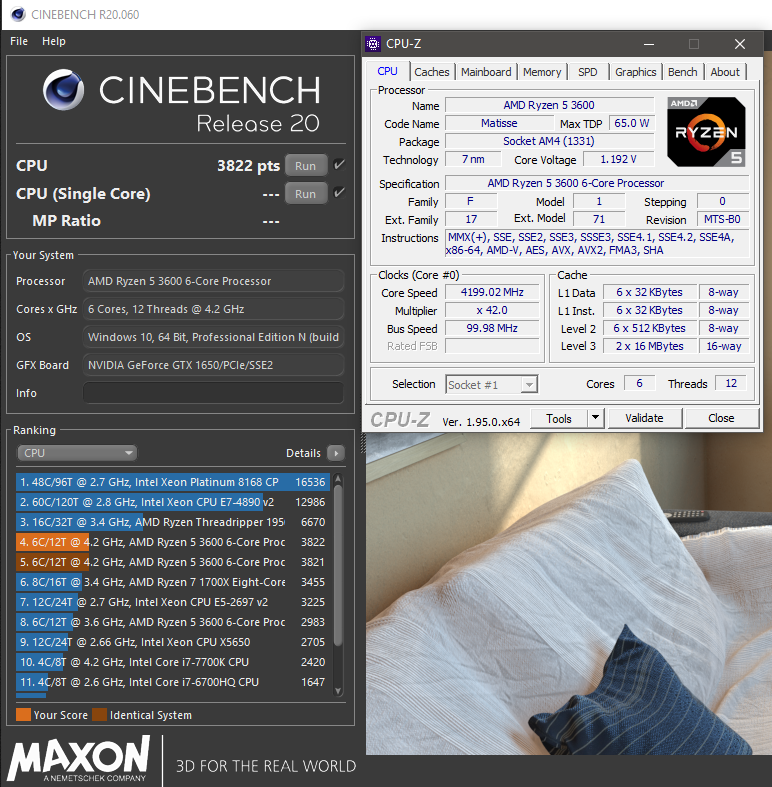Click the Package value Socket AM4 (1331)
Screen dimensions: 772x787
pyautogui.click(x=549, y=141)
